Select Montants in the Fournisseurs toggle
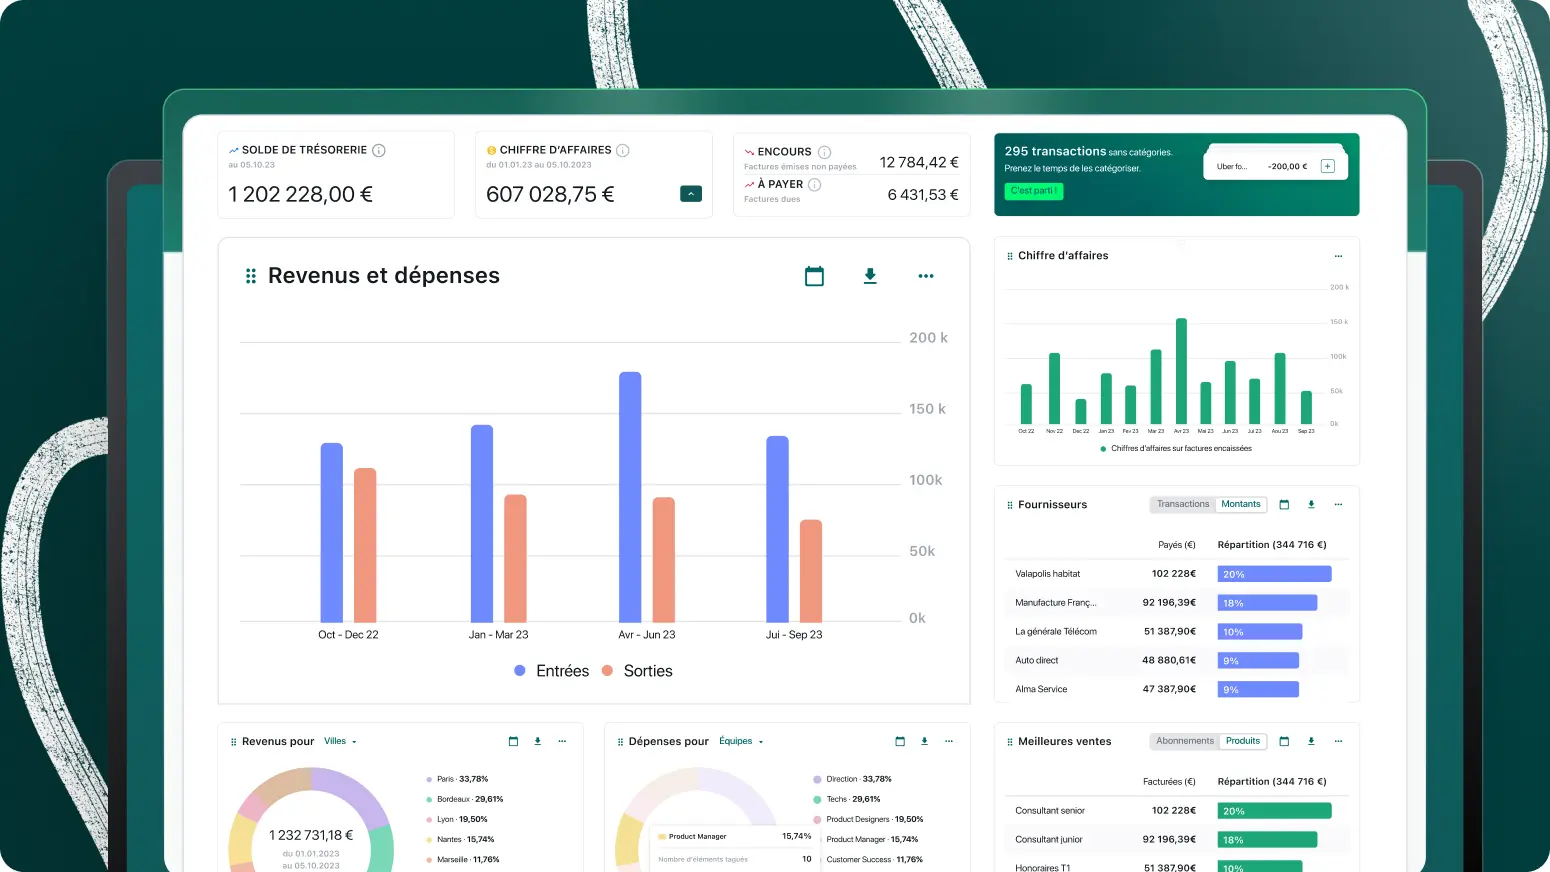This screenshot has width=1550, height=872. (1241, 505)
